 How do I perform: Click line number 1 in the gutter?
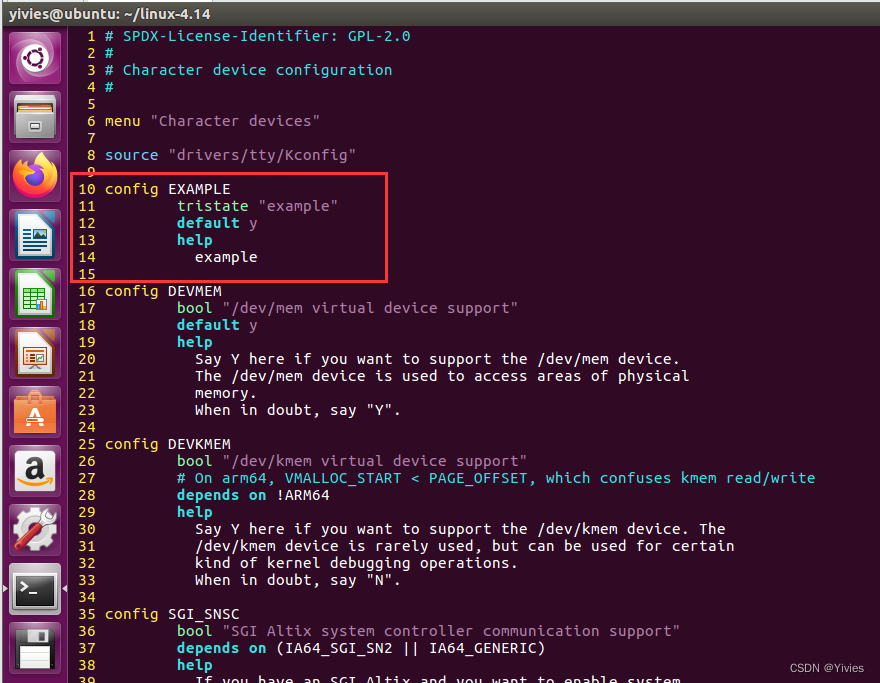(x=91, y=36)
